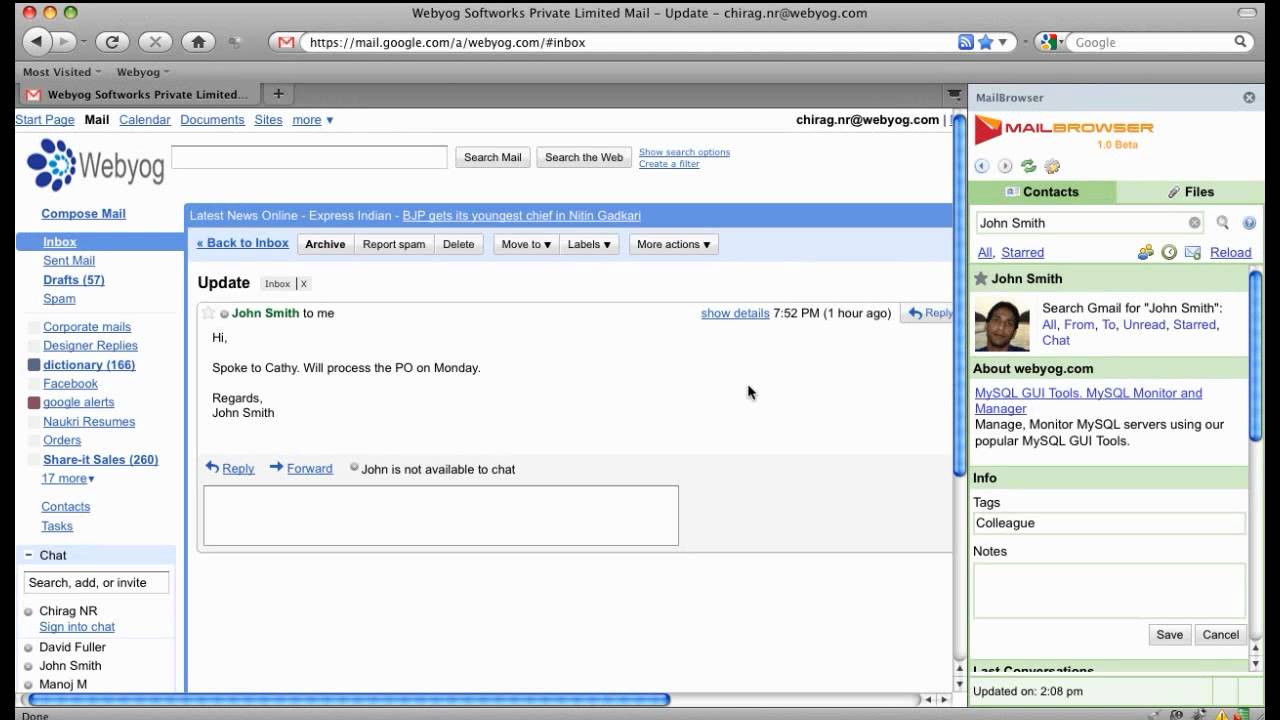The image size is (1280, 720).
Task: Click the quick reply text box
Action: coord(441,515)
